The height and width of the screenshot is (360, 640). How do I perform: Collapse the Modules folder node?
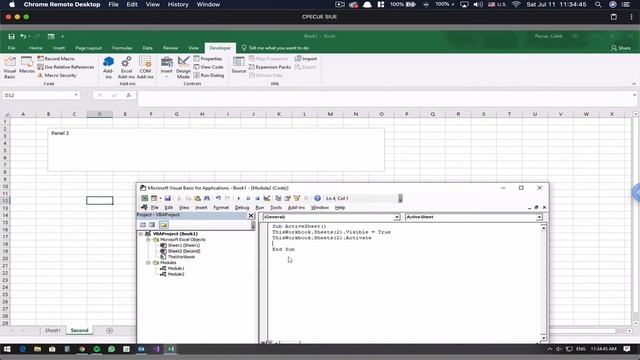point(148,262)
